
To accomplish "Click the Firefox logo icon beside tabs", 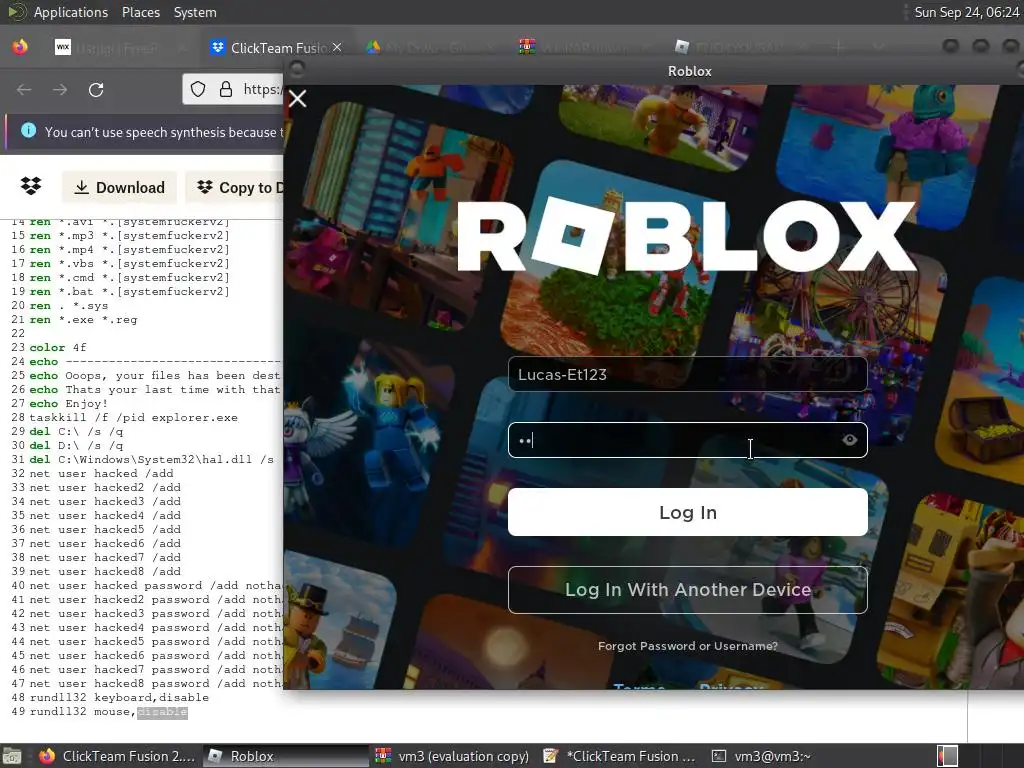I will pyautogui.click(x=20, y=47).
